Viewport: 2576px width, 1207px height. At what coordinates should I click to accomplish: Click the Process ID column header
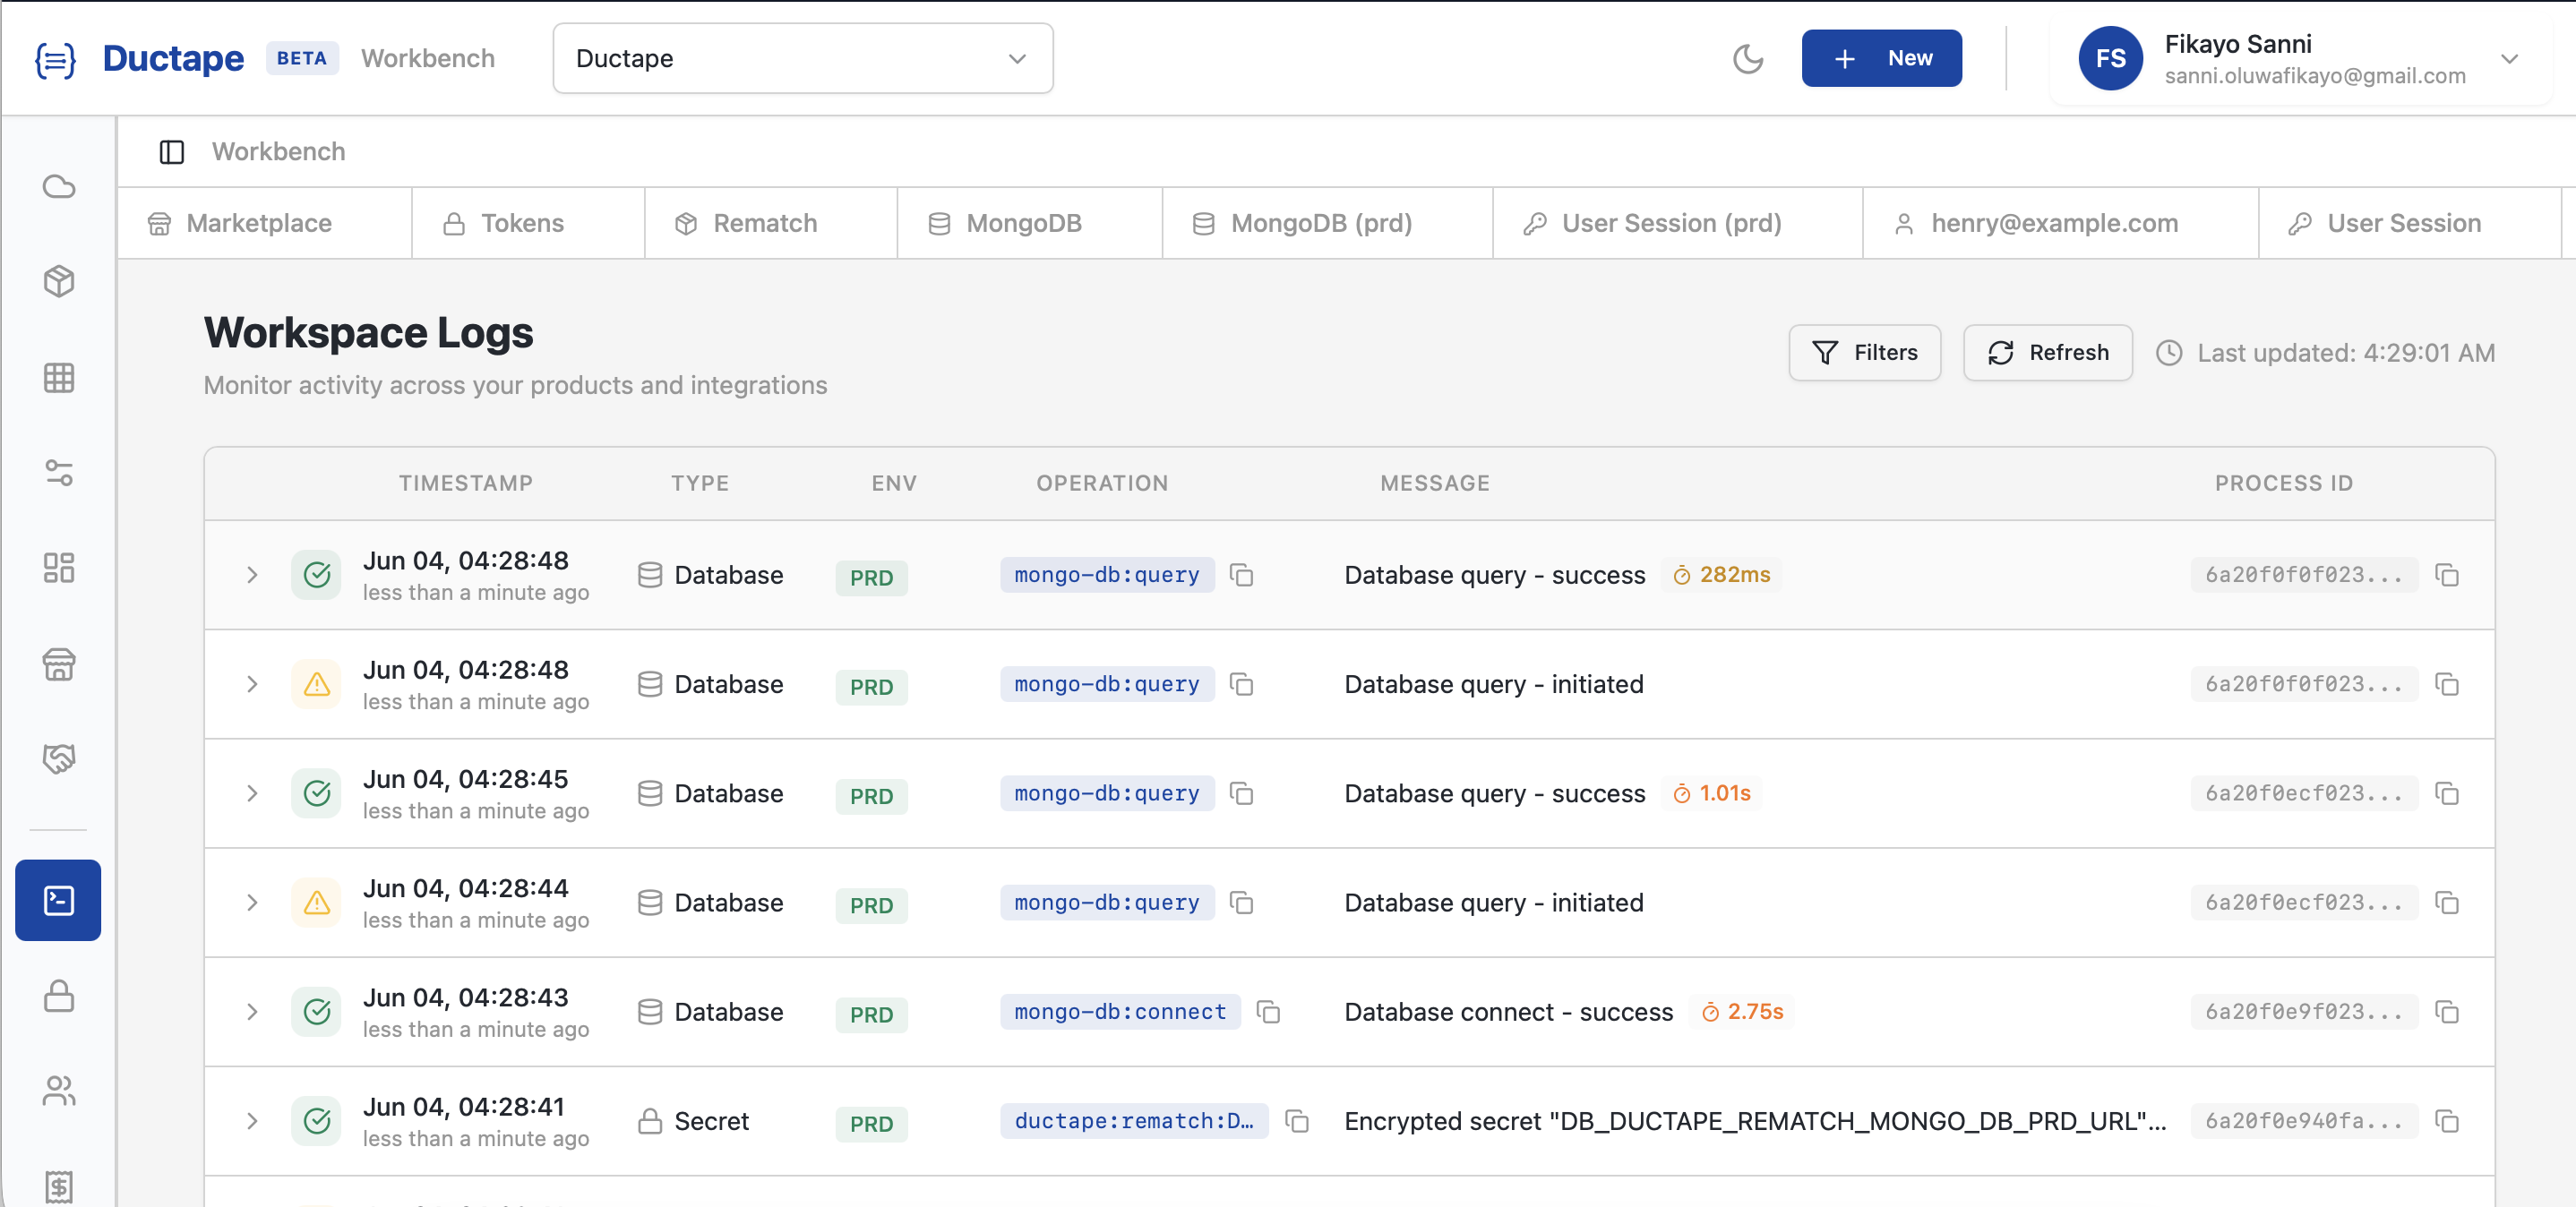(x=2284, y=484)
